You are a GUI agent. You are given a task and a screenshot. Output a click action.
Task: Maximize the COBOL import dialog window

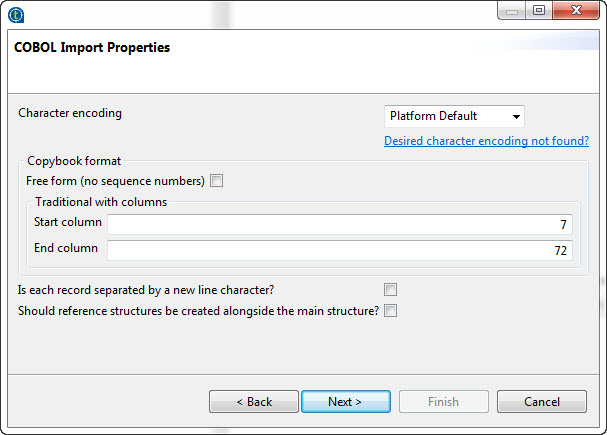tap(538, 11)
